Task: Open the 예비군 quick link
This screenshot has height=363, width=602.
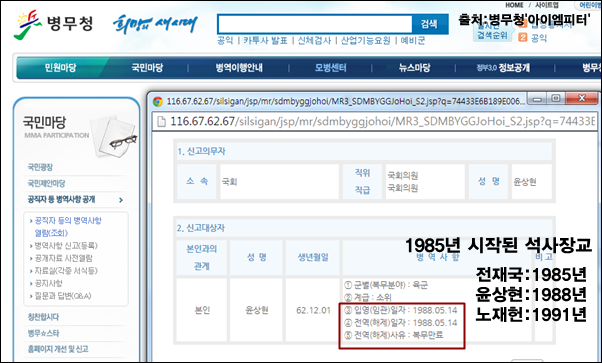Action: (x=413, y=41)
